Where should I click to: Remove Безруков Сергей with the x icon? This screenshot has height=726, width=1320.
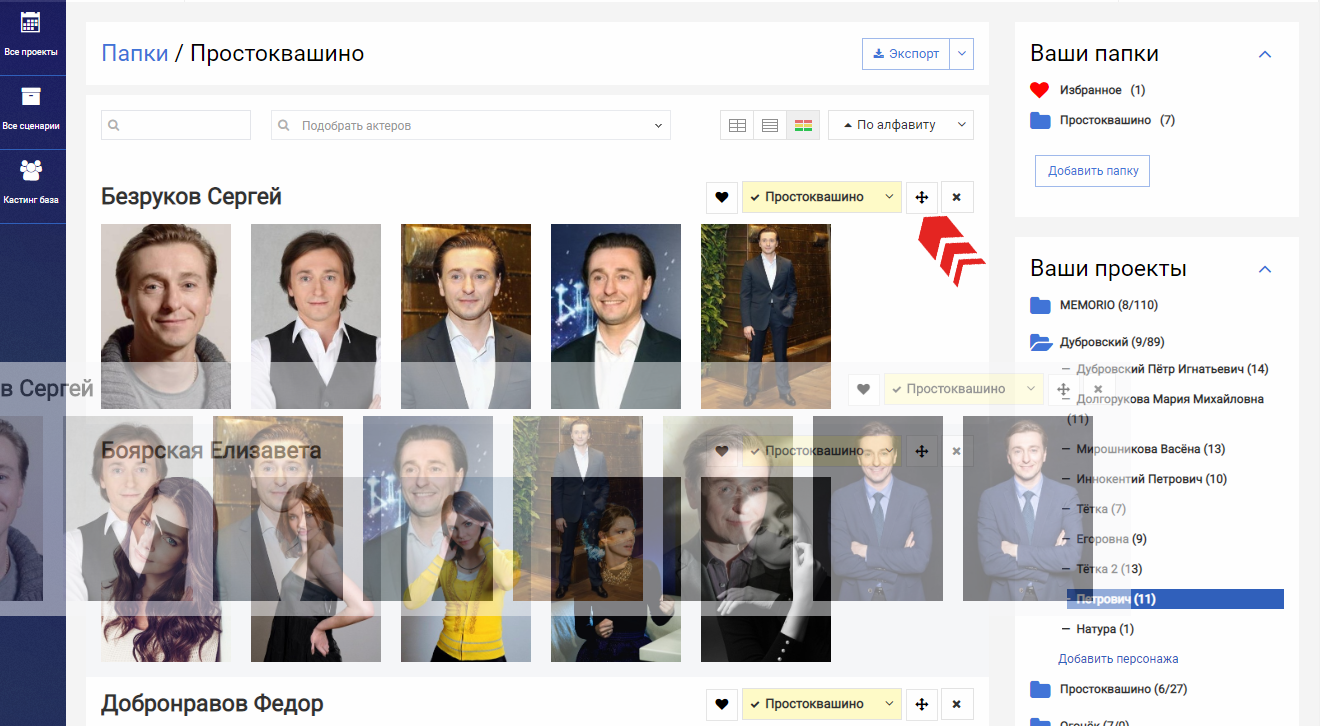957,197
